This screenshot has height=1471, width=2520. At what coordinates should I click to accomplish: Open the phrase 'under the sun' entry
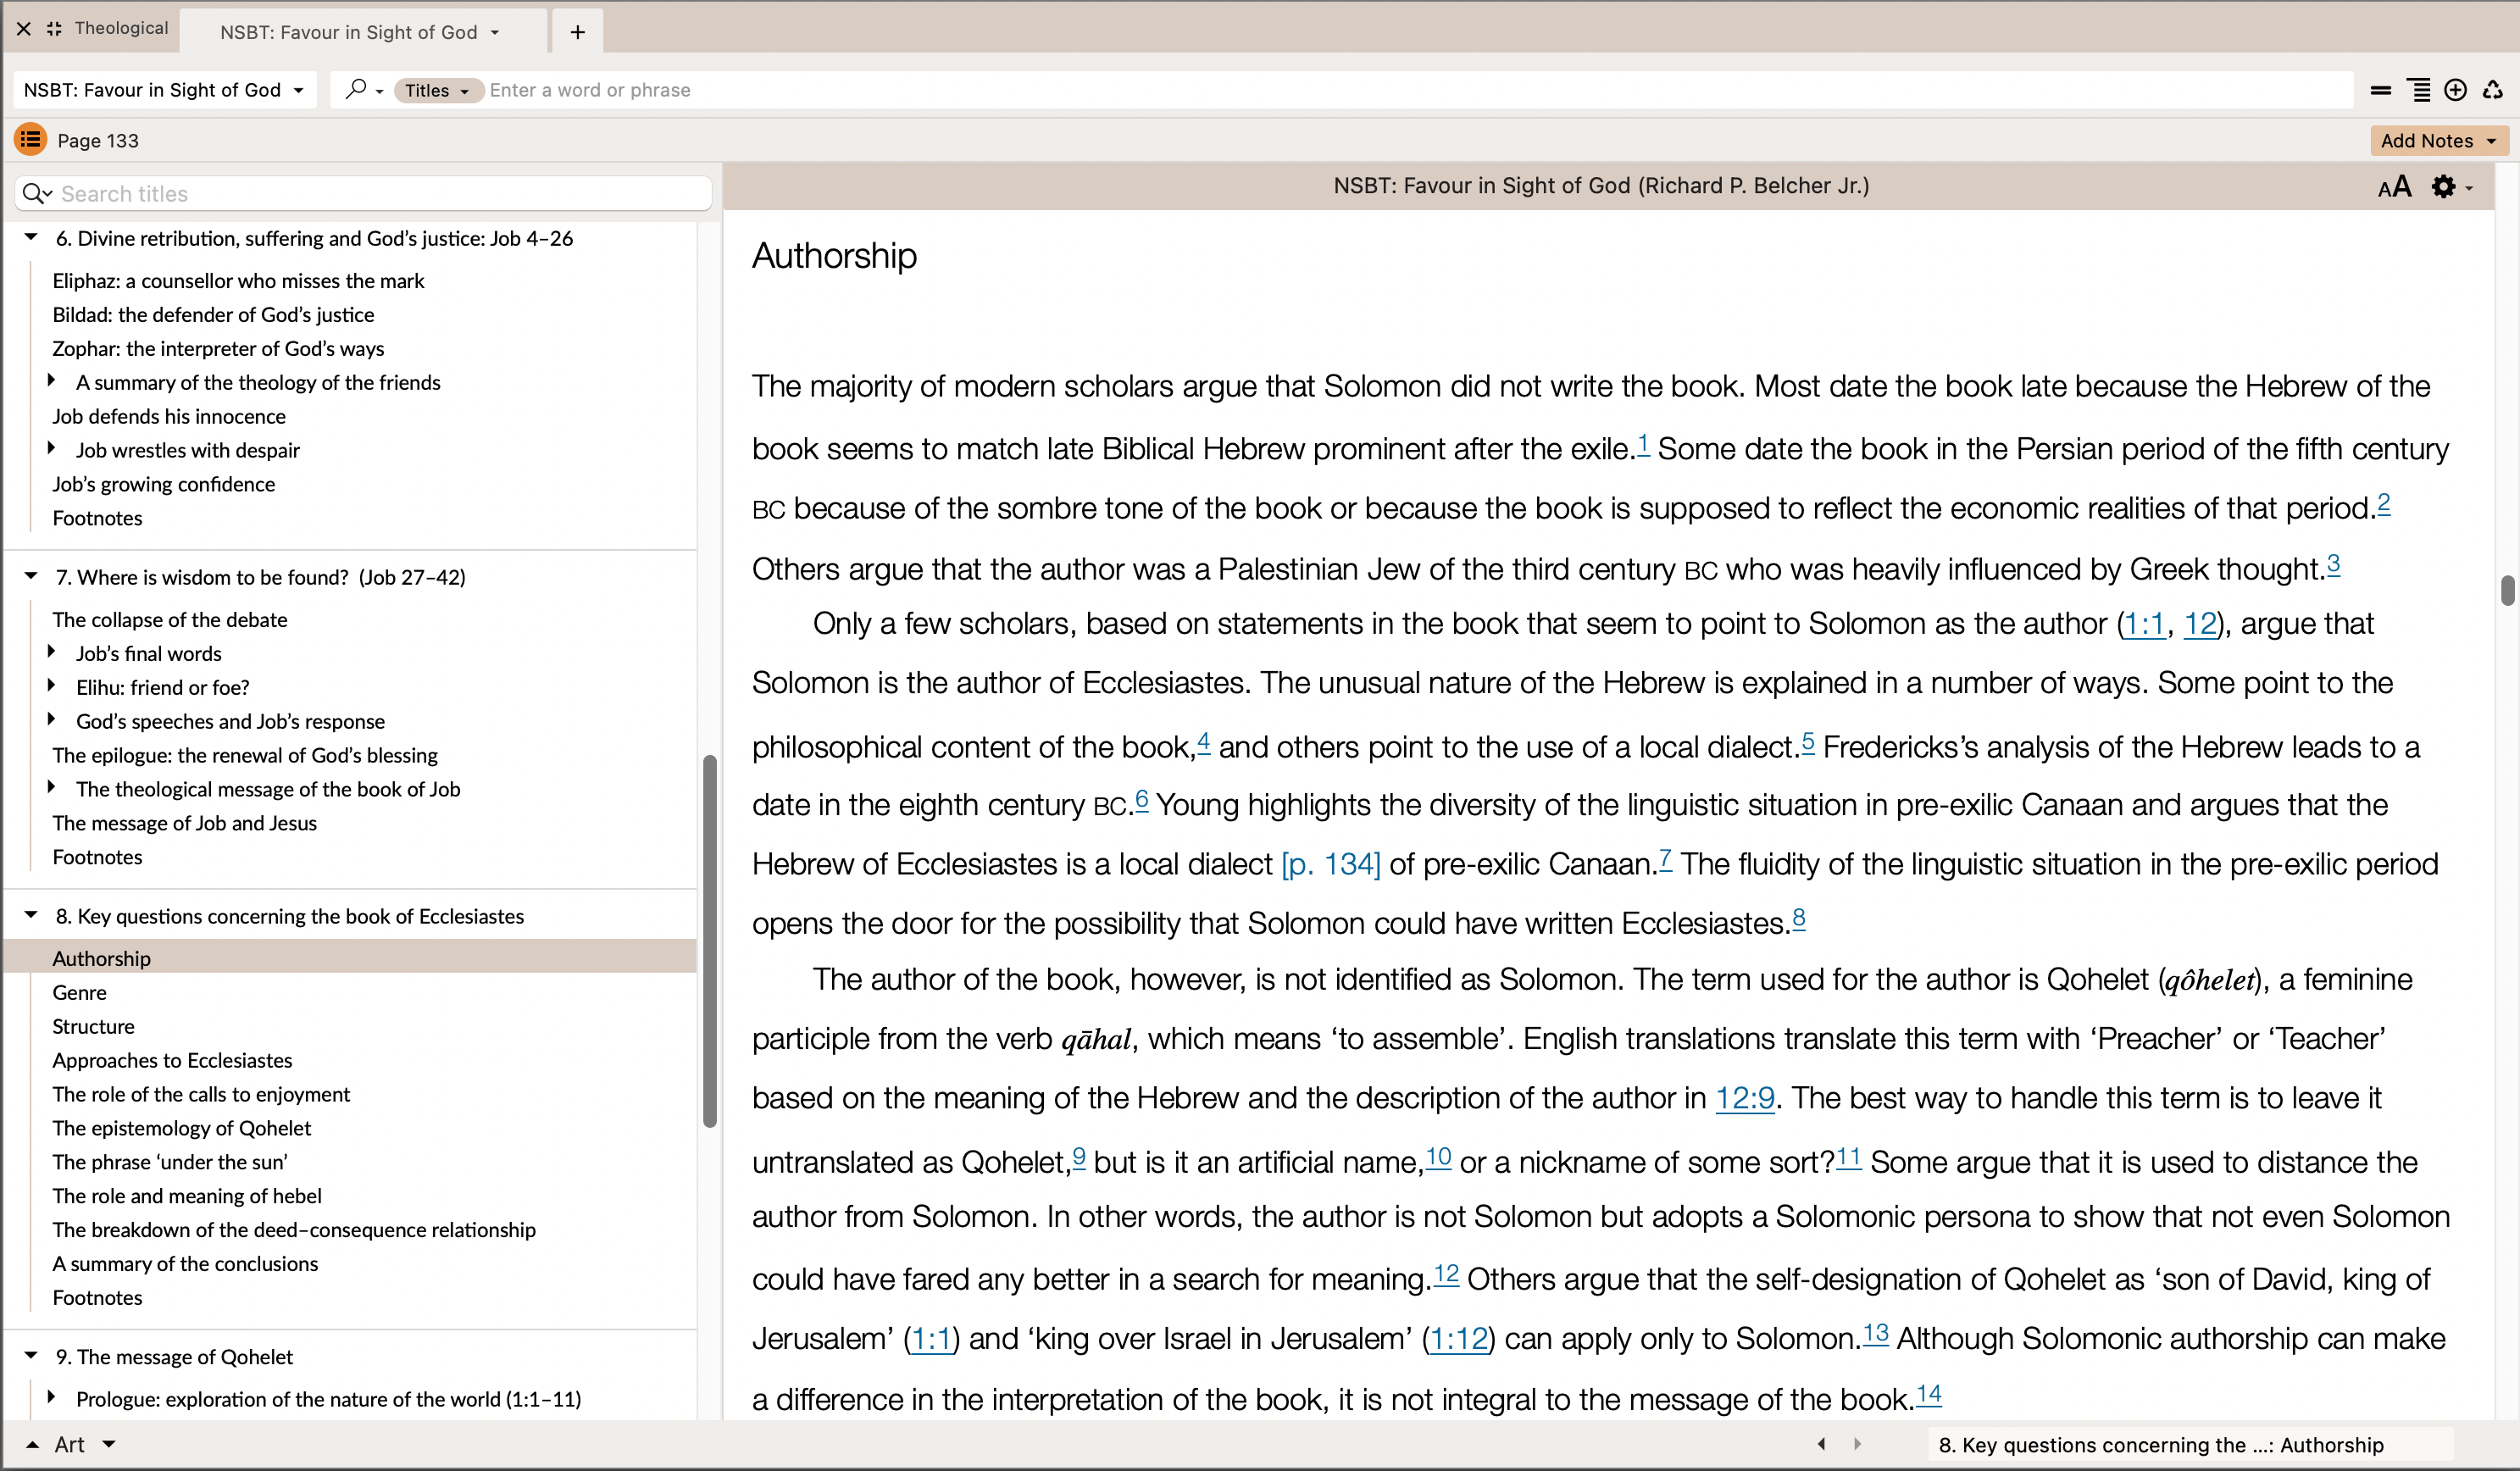(170, 1162)
